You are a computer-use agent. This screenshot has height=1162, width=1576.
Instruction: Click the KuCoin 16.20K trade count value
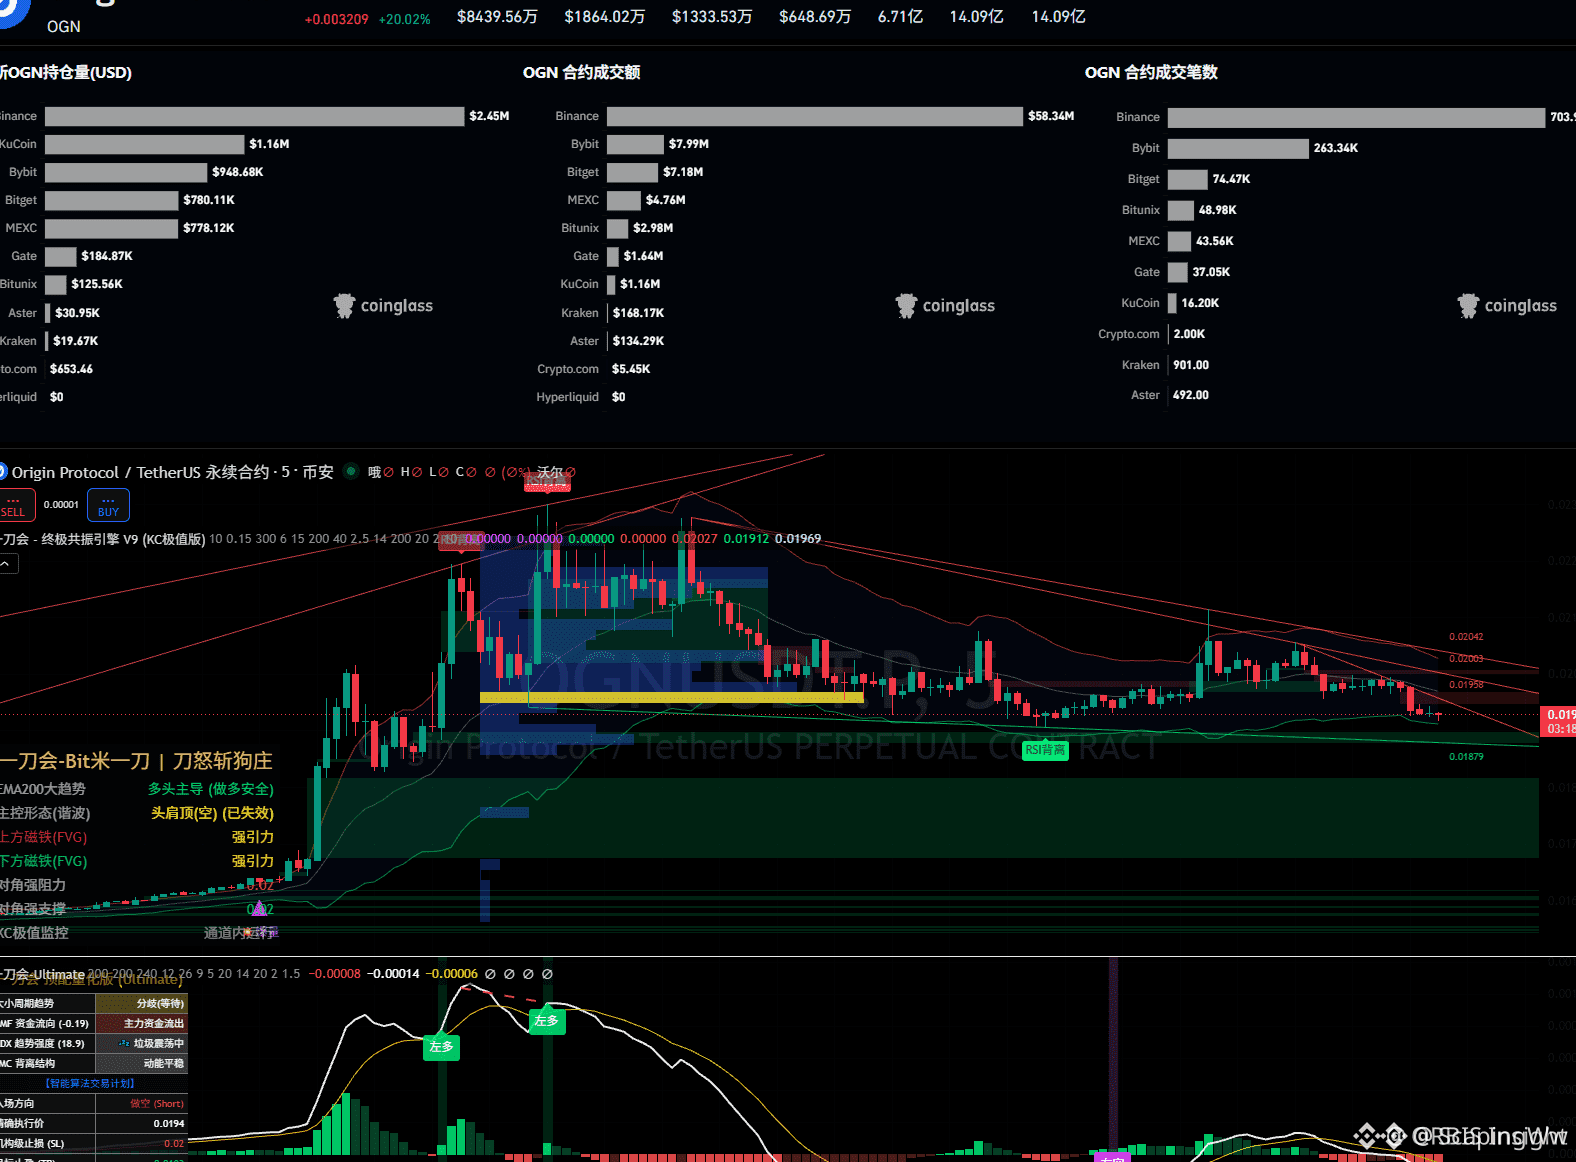pos(1200,303)
